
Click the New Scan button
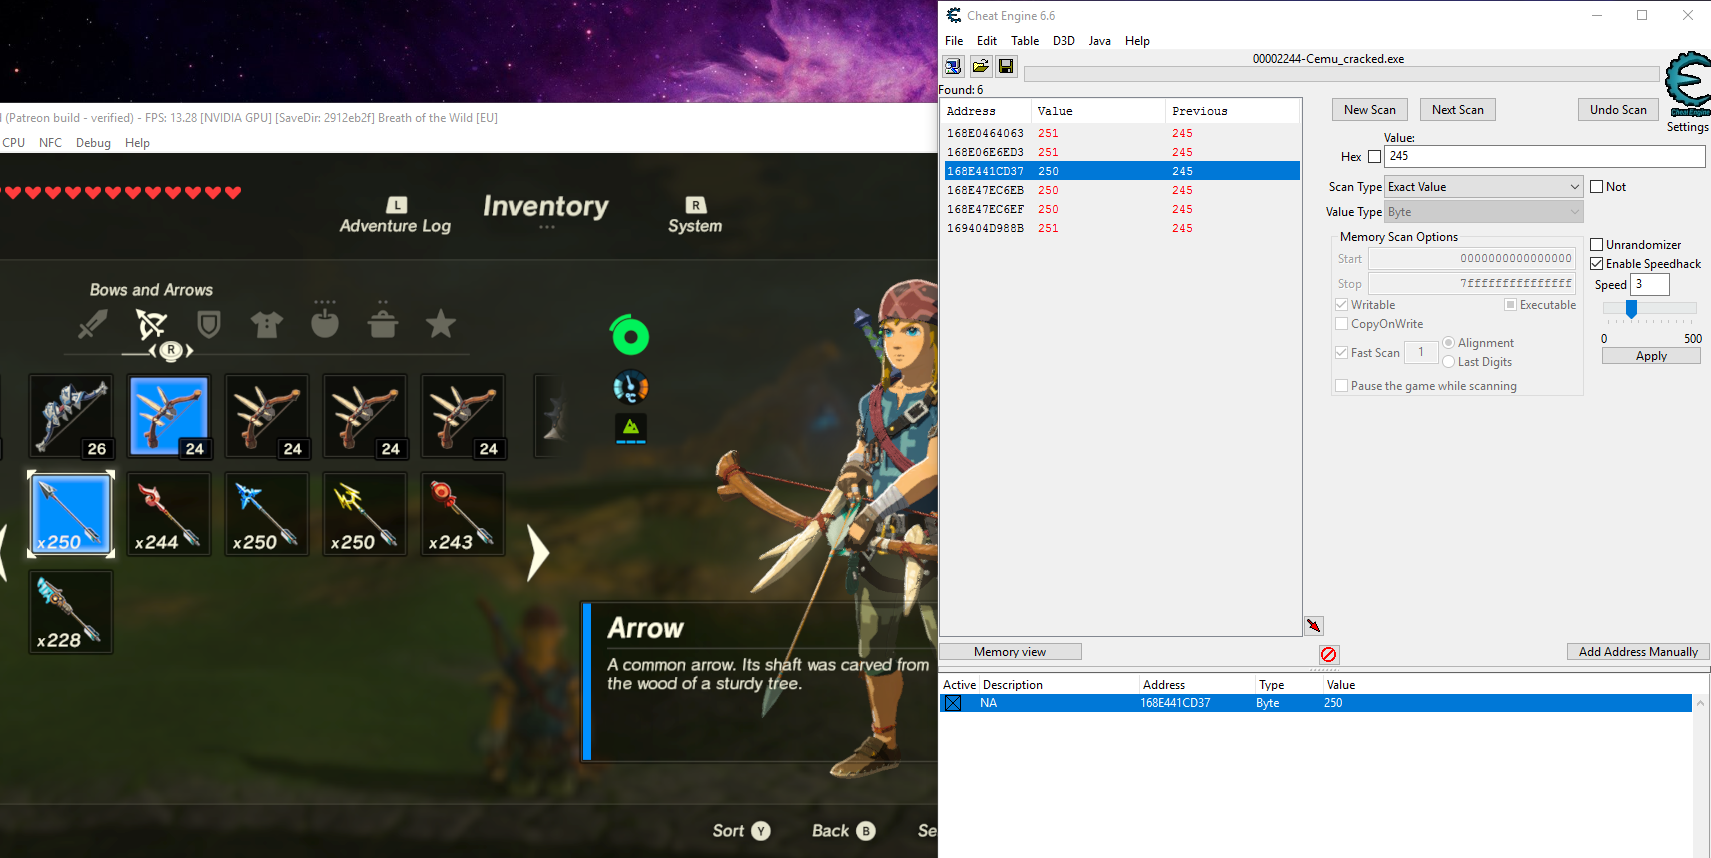point(1370,110)
